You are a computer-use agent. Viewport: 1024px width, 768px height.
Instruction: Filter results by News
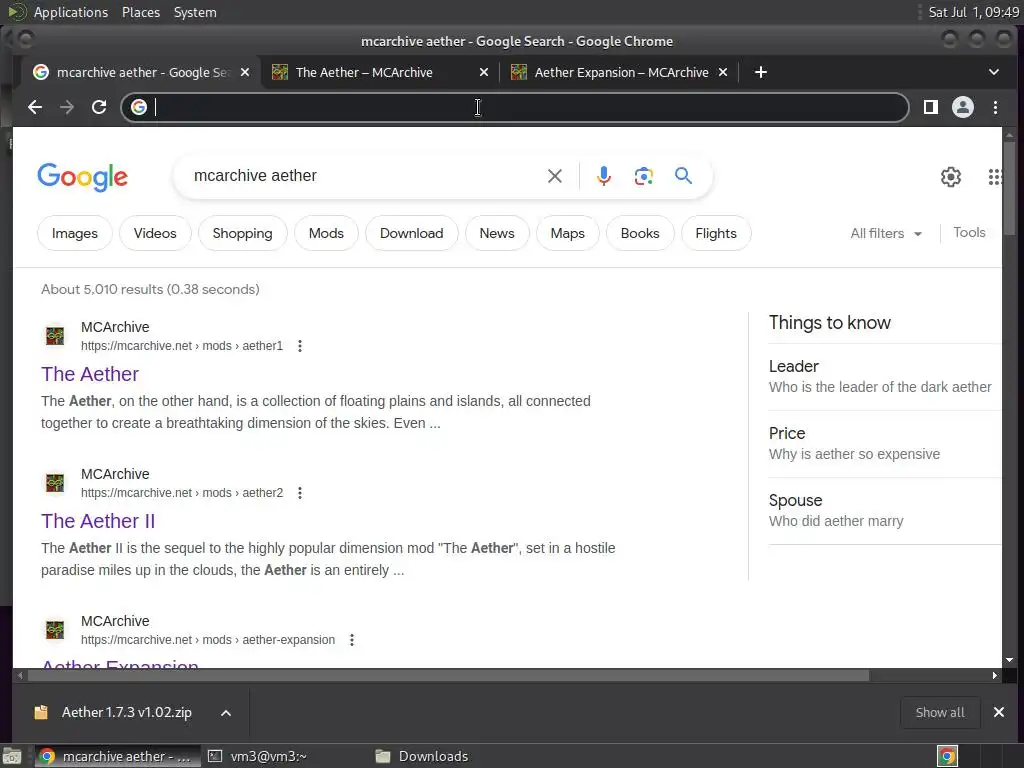pyautogui.click(x=497, y=233)
